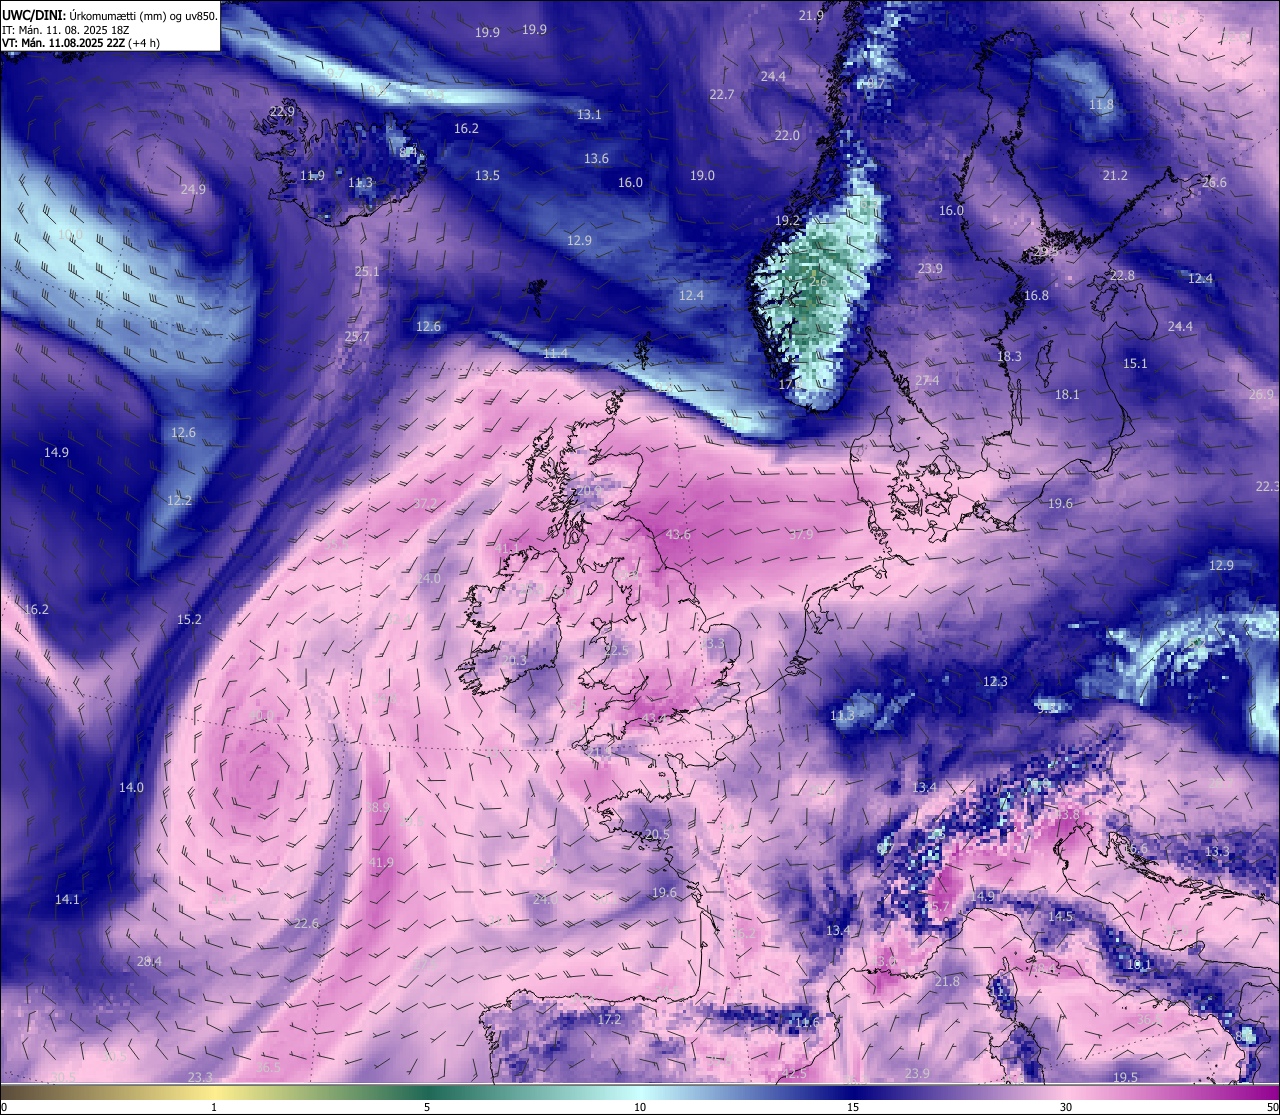The image size is (1280, 1115).
Task: Click the 21.9 value at the top edge
Action: (x=811, y=16)
